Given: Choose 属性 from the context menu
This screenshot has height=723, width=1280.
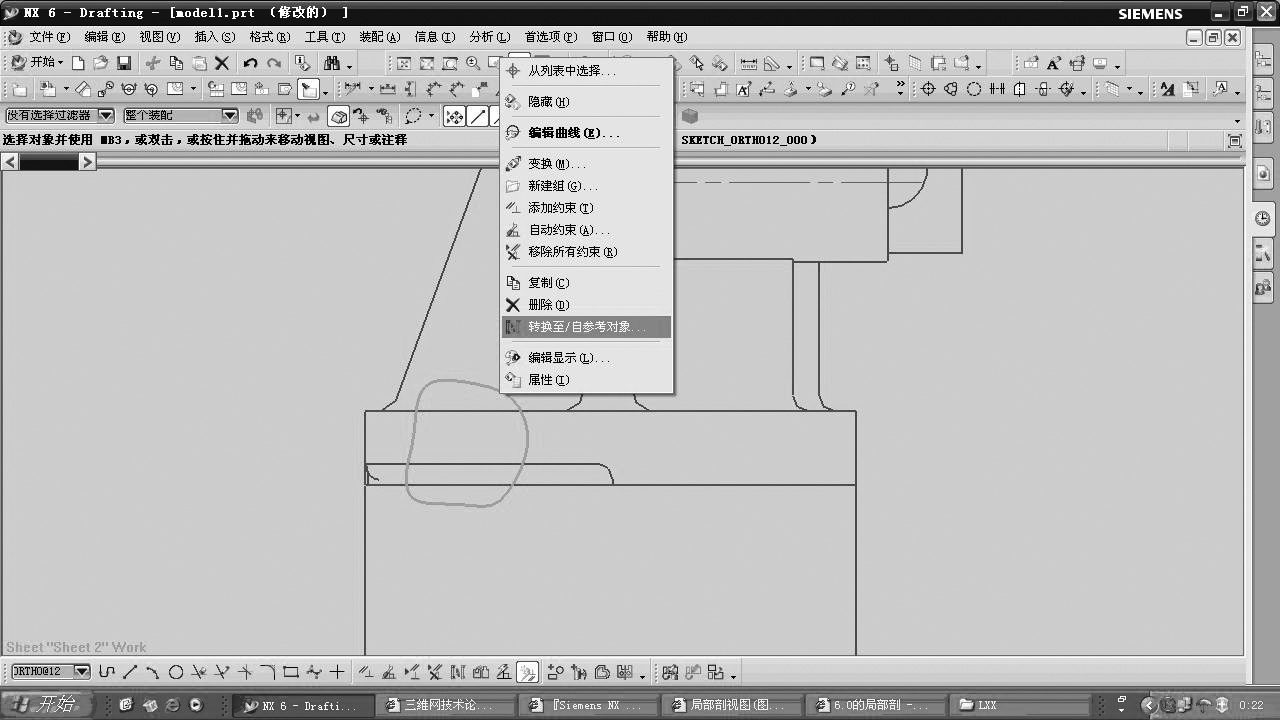Looking at the screenshot, I should pyautogui.click(x=587, y=380).
